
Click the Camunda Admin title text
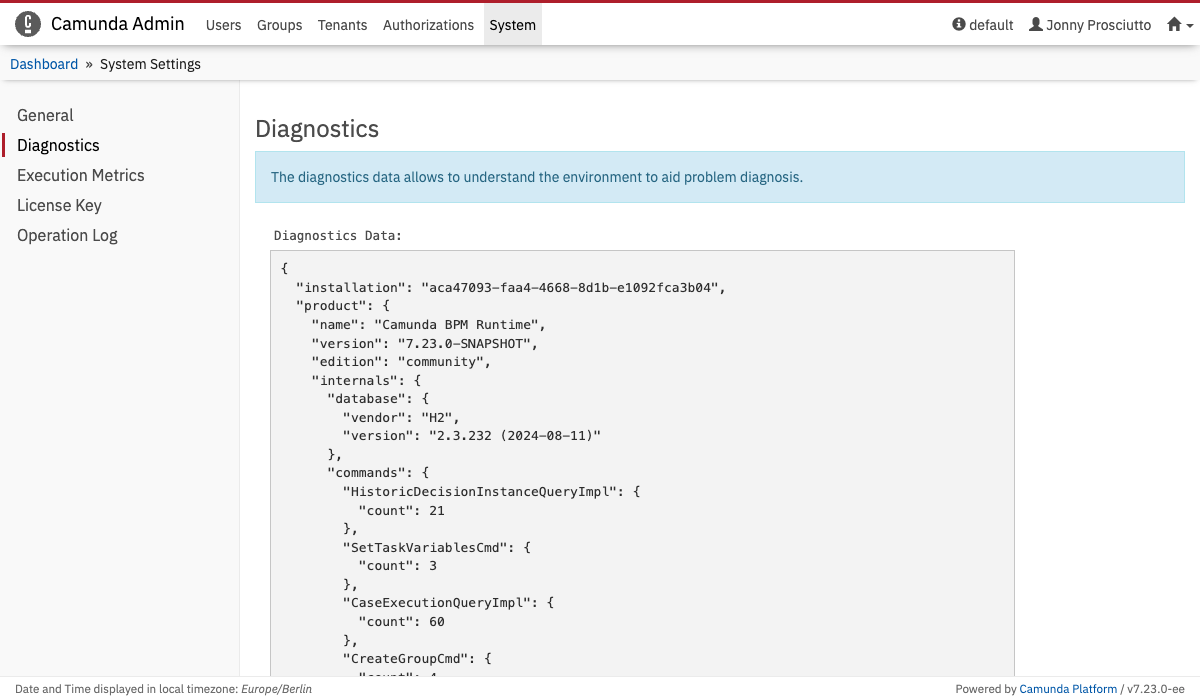[117, 24]
